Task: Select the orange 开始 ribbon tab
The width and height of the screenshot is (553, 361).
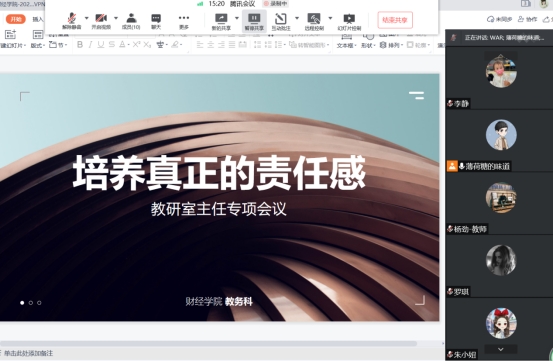Action: point(16,19)
